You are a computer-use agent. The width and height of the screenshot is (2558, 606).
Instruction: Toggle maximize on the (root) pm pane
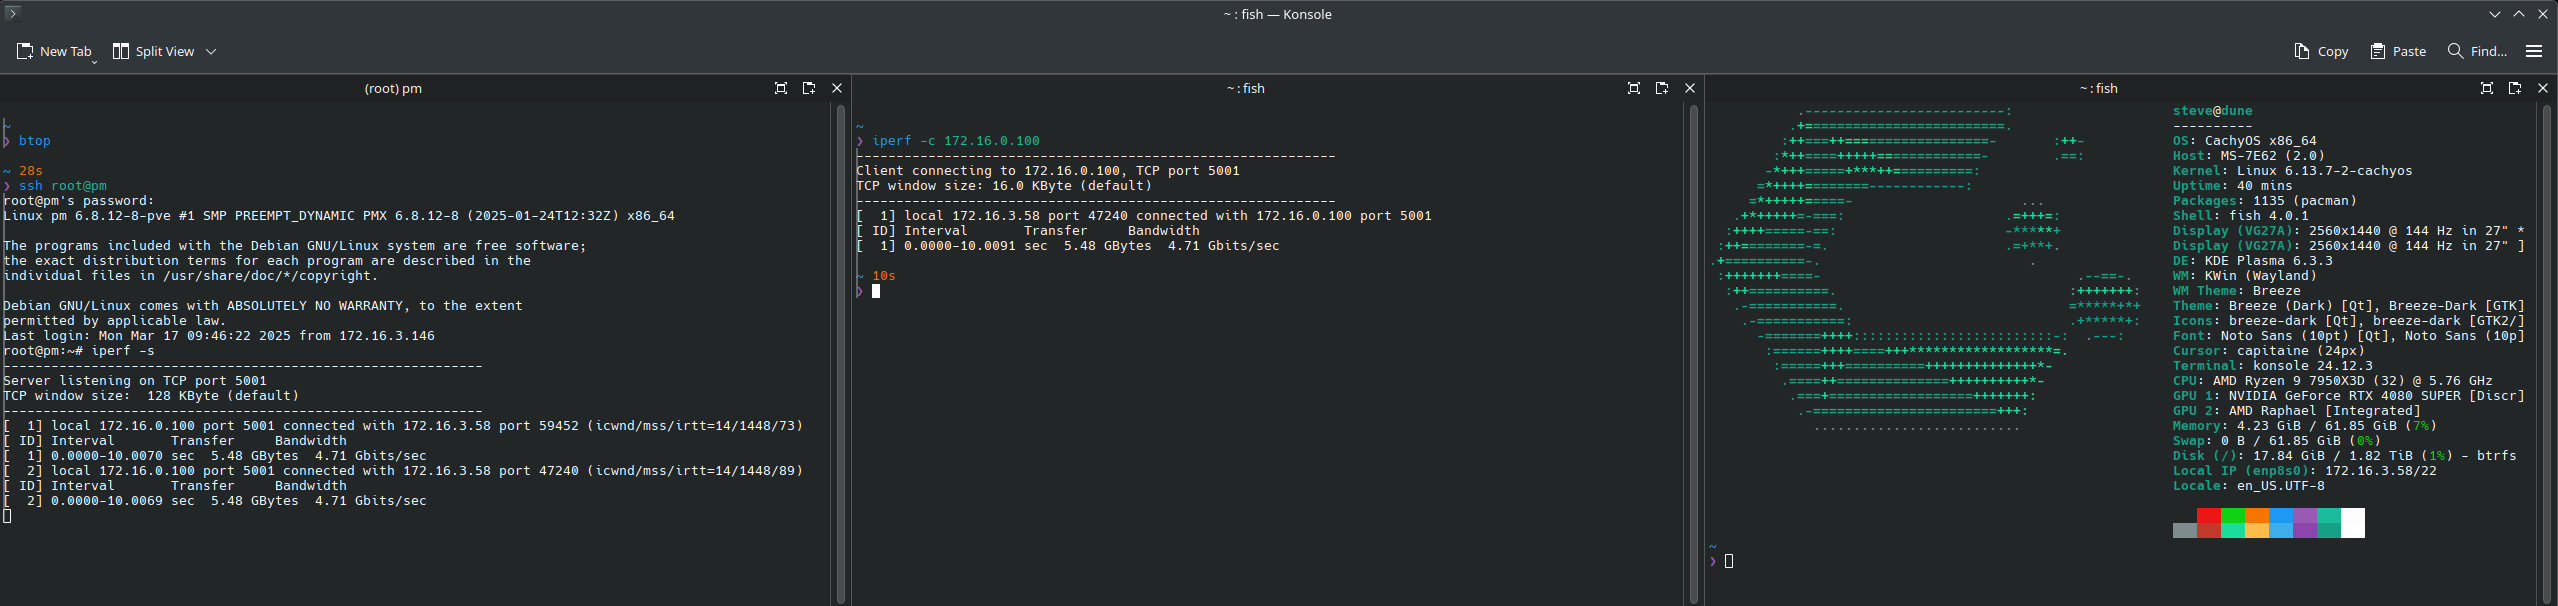coord(781,88)
